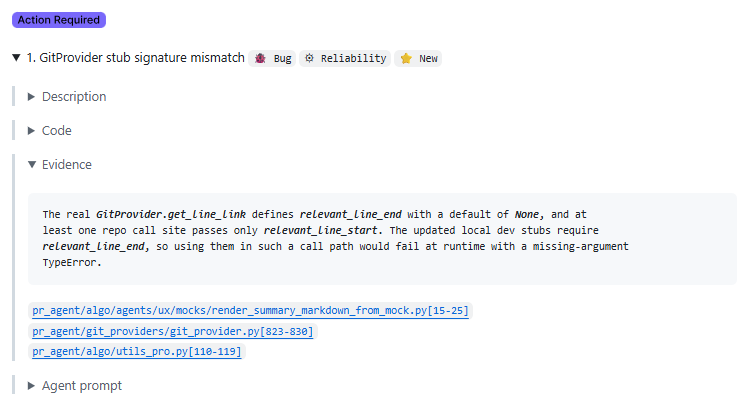
Task: Click the Action Required badge
Action: pos(59,20)
